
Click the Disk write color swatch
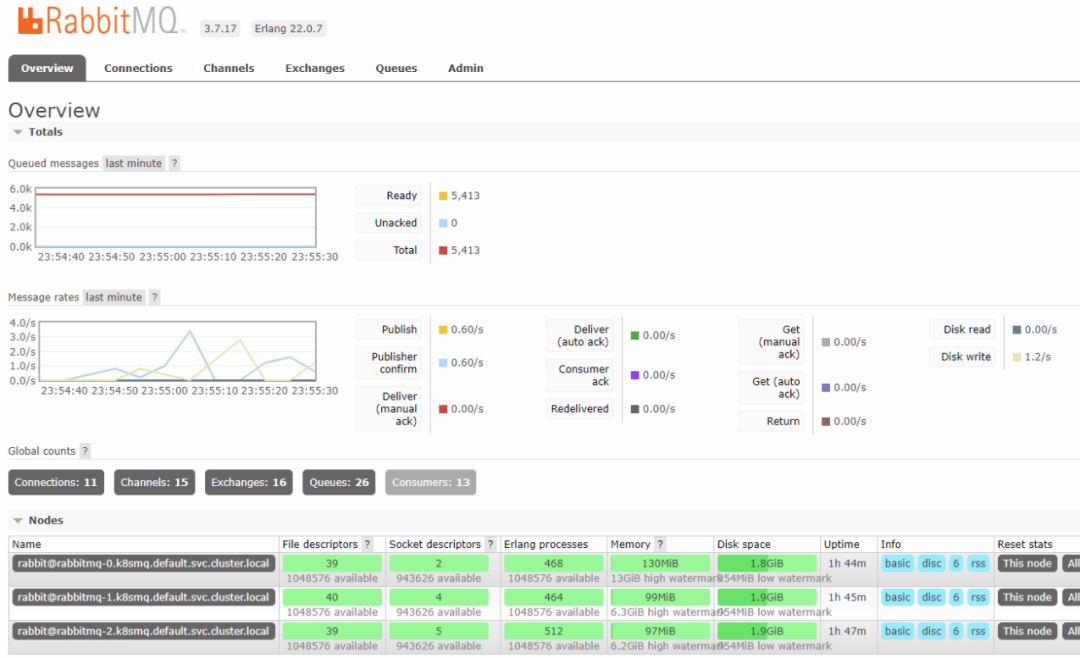(1017, 357)
